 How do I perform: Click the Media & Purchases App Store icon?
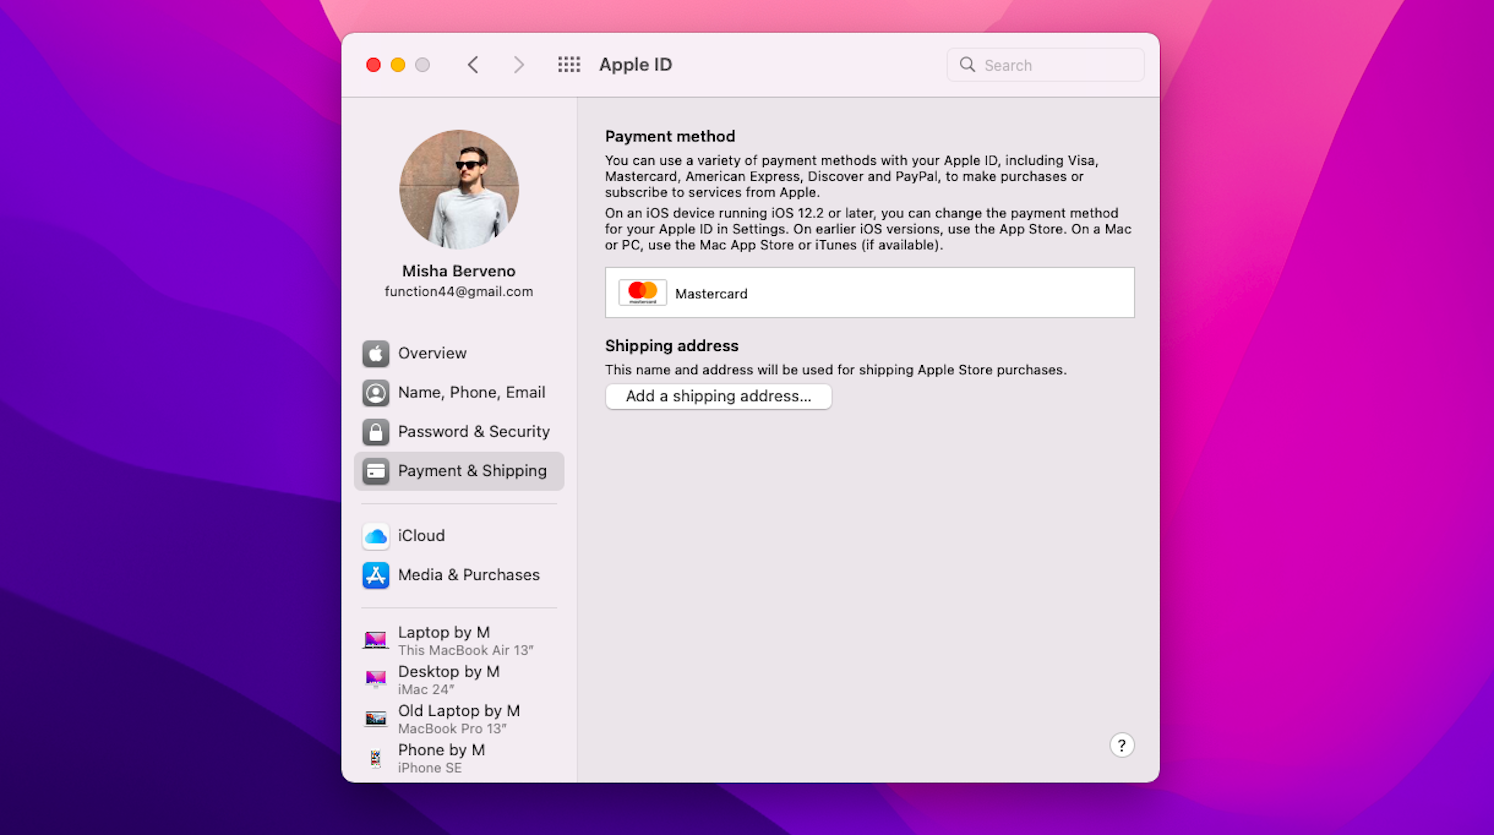[376, 576]
